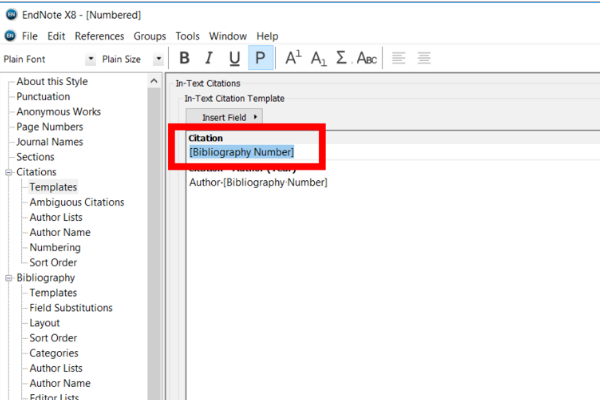Click EndNote X8 title bar icon

tap(11, 15)
